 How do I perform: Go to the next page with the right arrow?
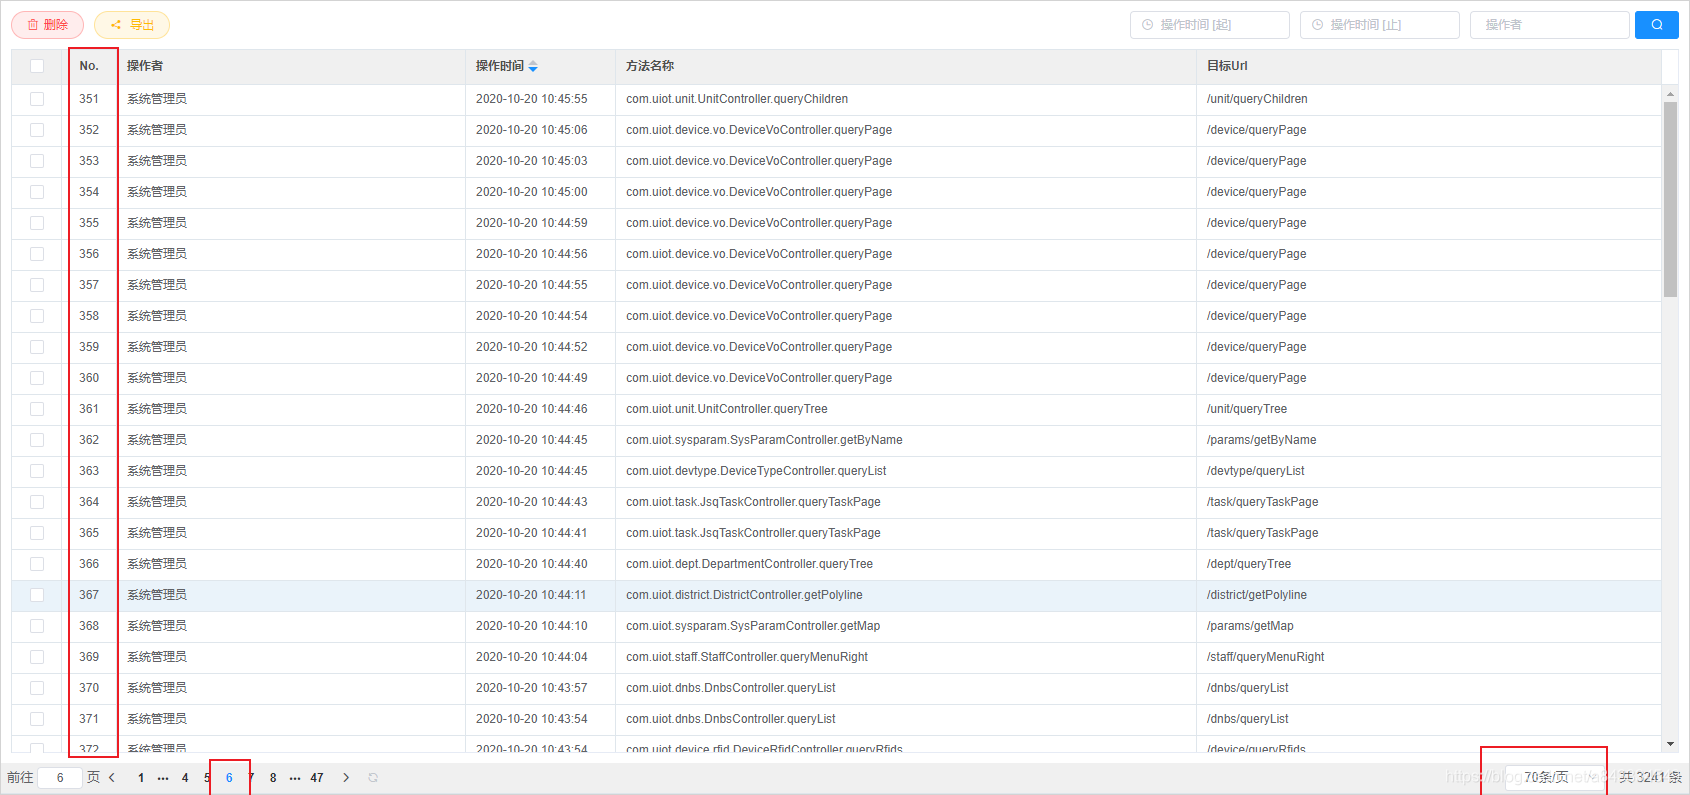click(x=346, y=777)
